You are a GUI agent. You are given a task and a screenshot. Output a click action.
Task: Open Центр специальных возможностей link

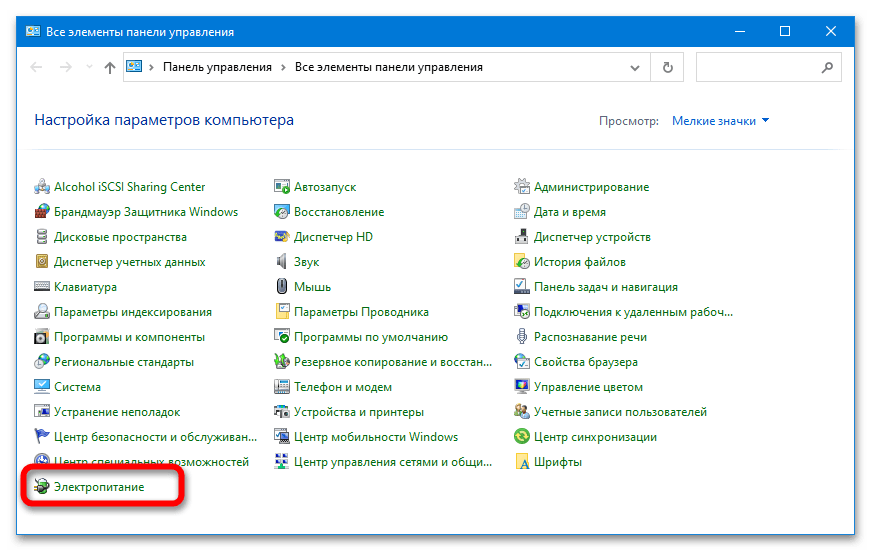click(151, 462)
